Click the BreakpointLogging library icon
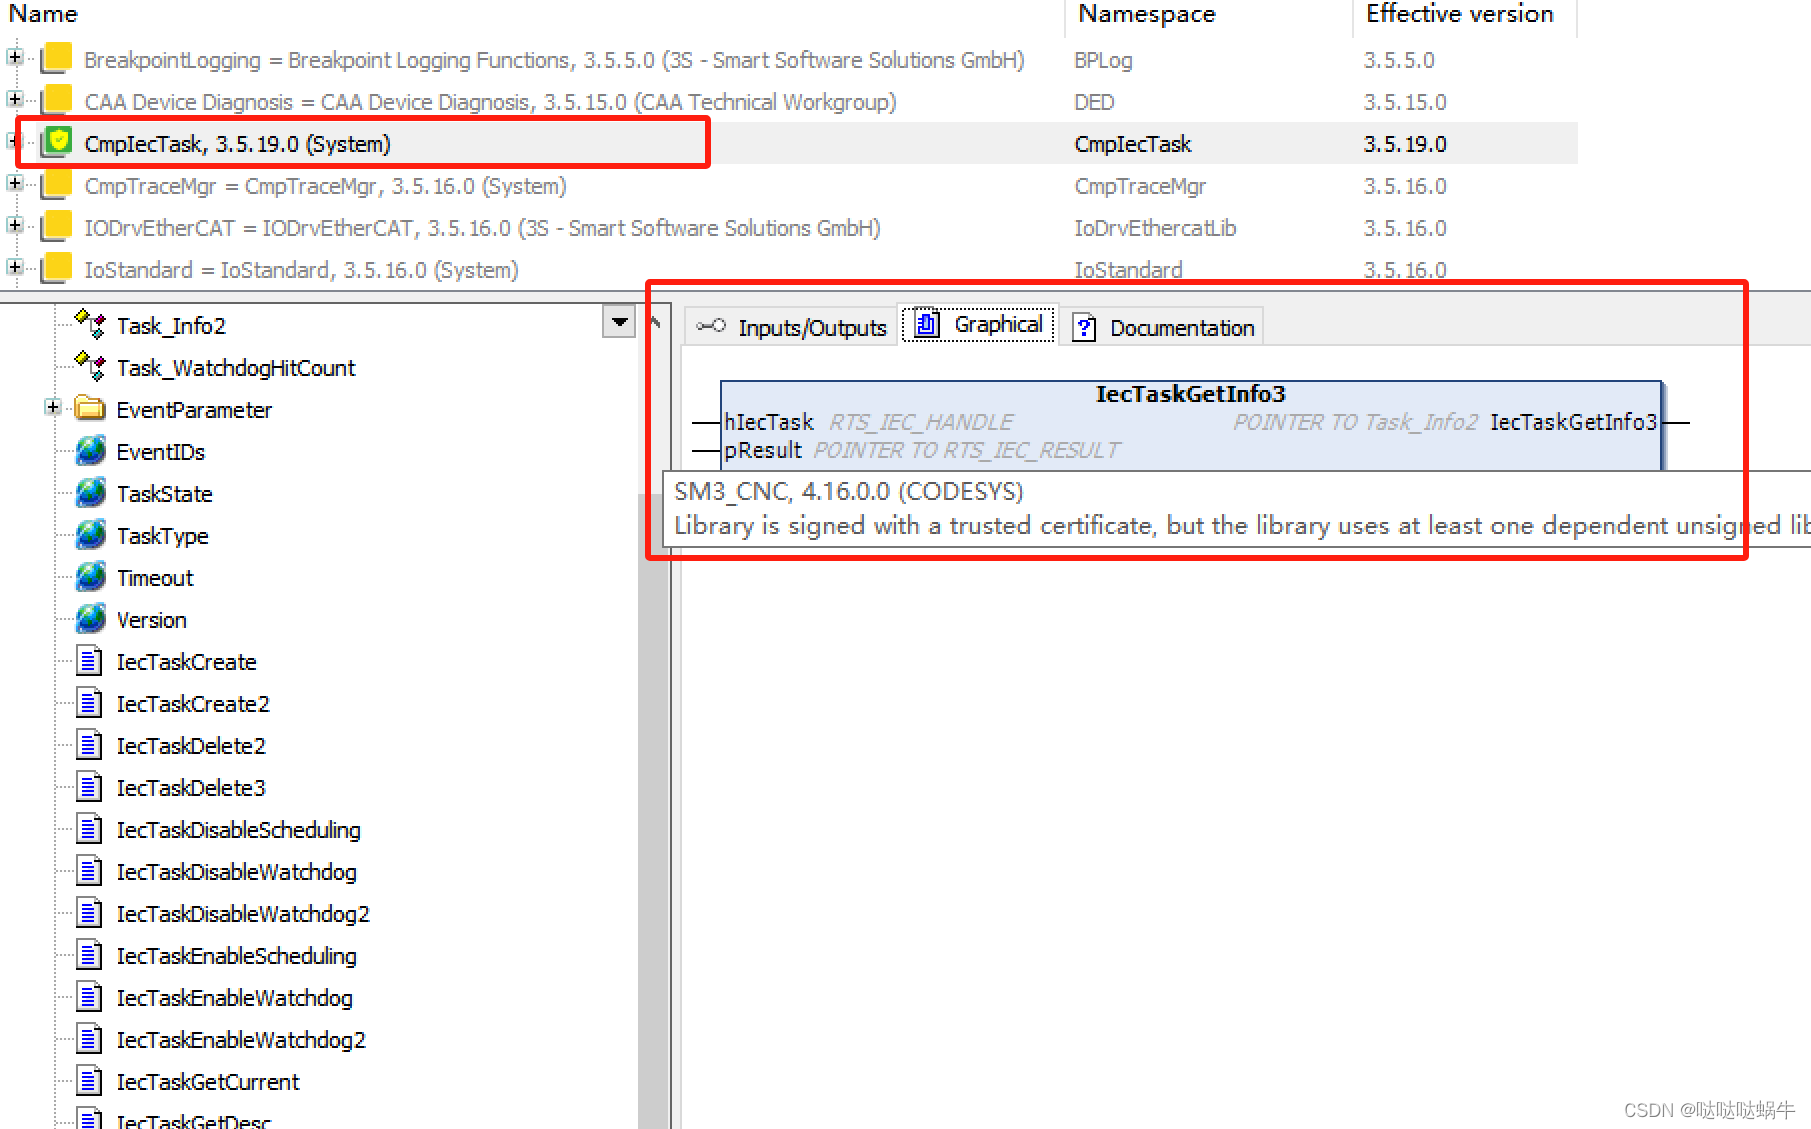This screenshot has height=1129, width=1811. (x=57, y=58)
